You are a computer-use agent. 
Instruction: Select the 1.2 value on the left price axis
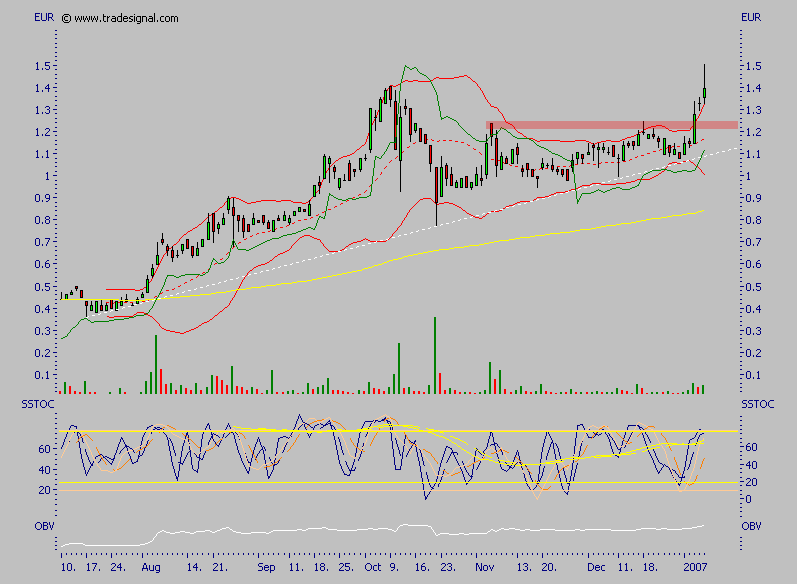pos(42,132)
